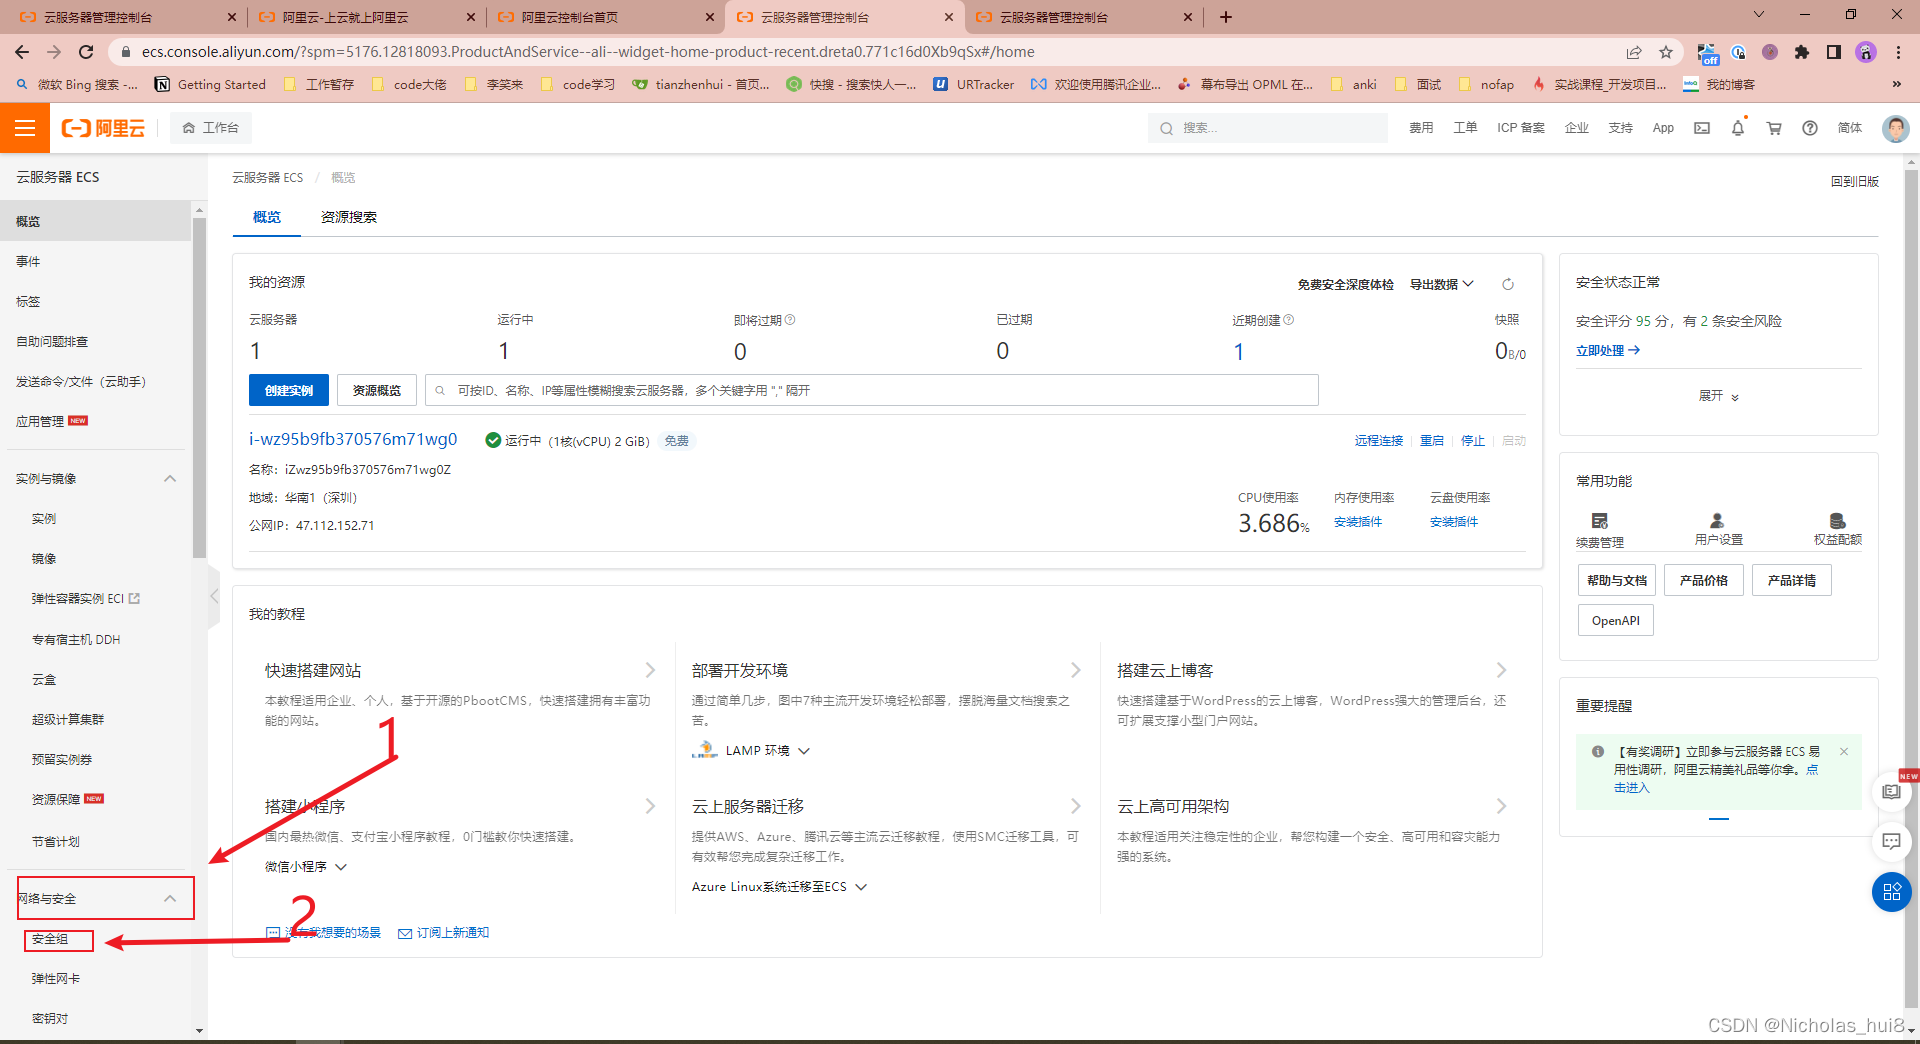Click the 资源概览 button
The width and height of the screenshot is (1920, 1044).
376,390
